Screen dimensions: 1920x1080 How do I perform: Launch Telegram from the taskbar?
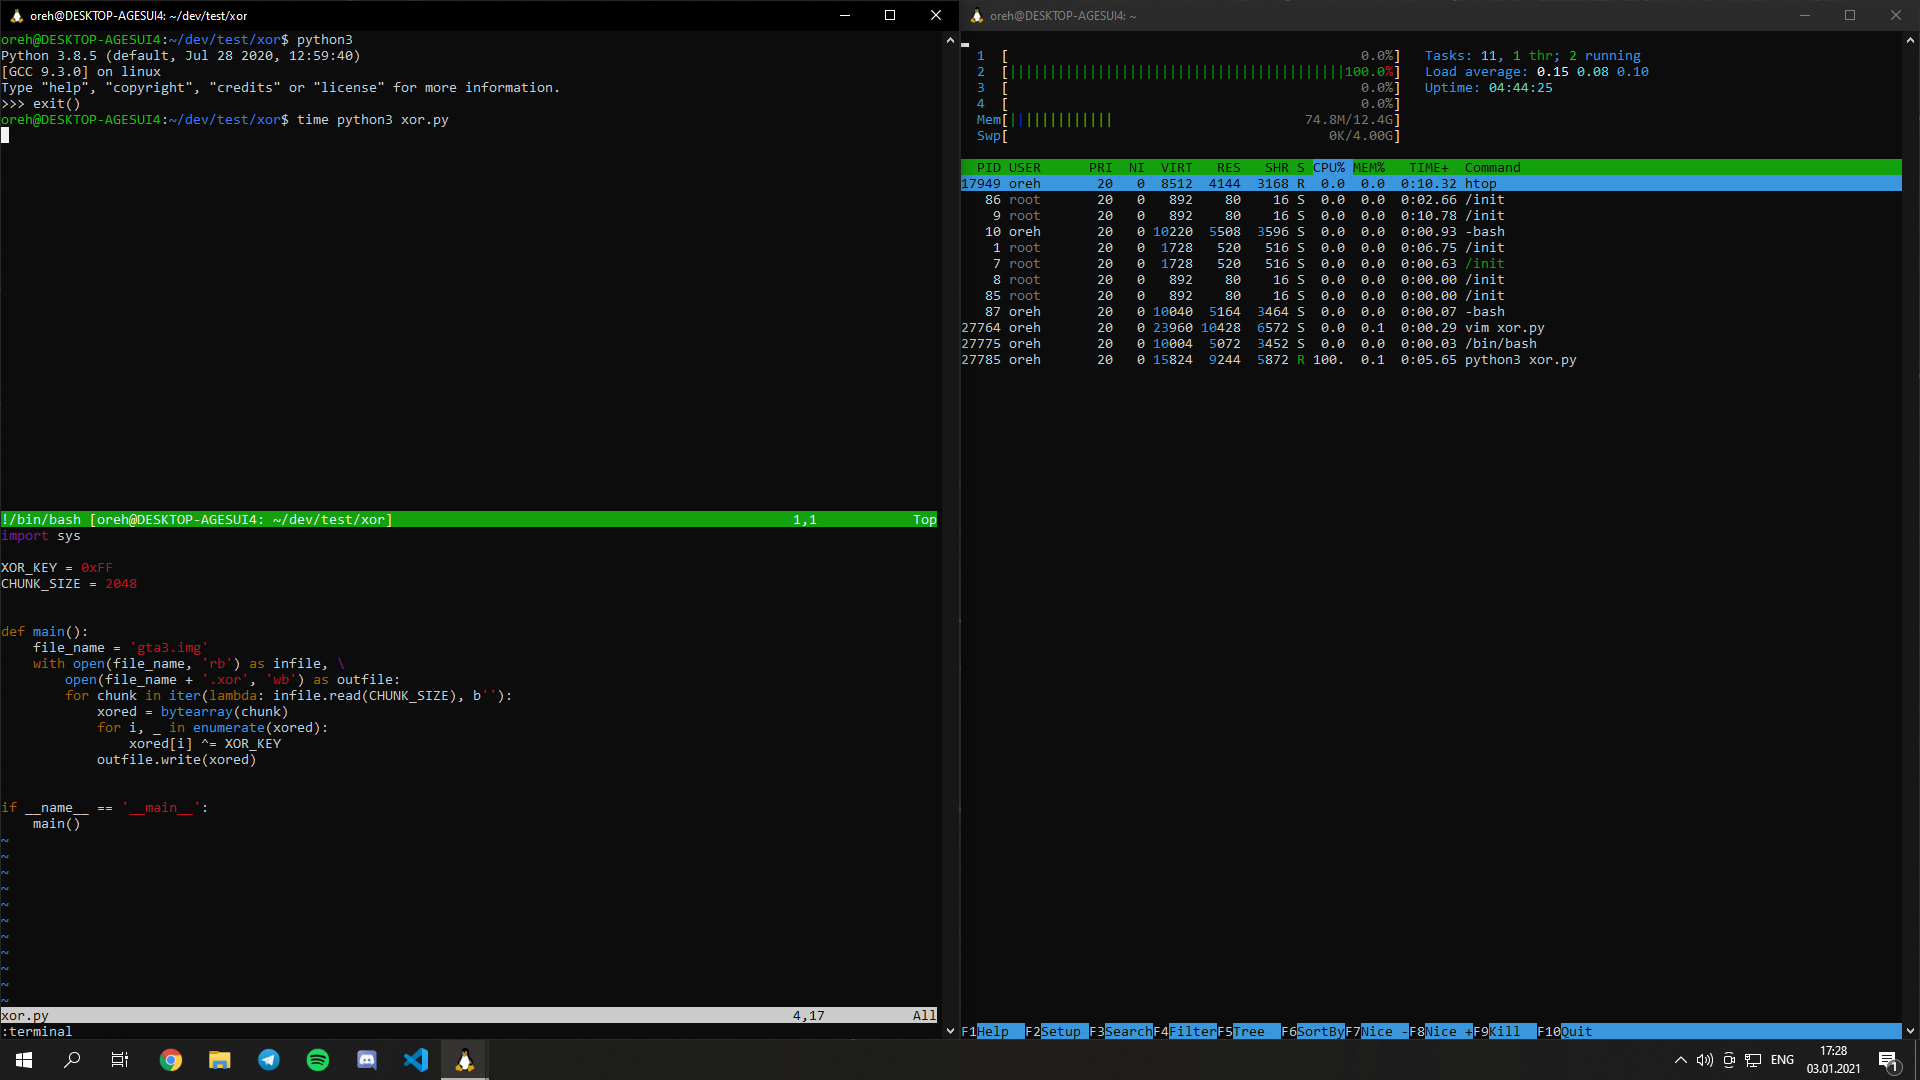pos(269,1060)
